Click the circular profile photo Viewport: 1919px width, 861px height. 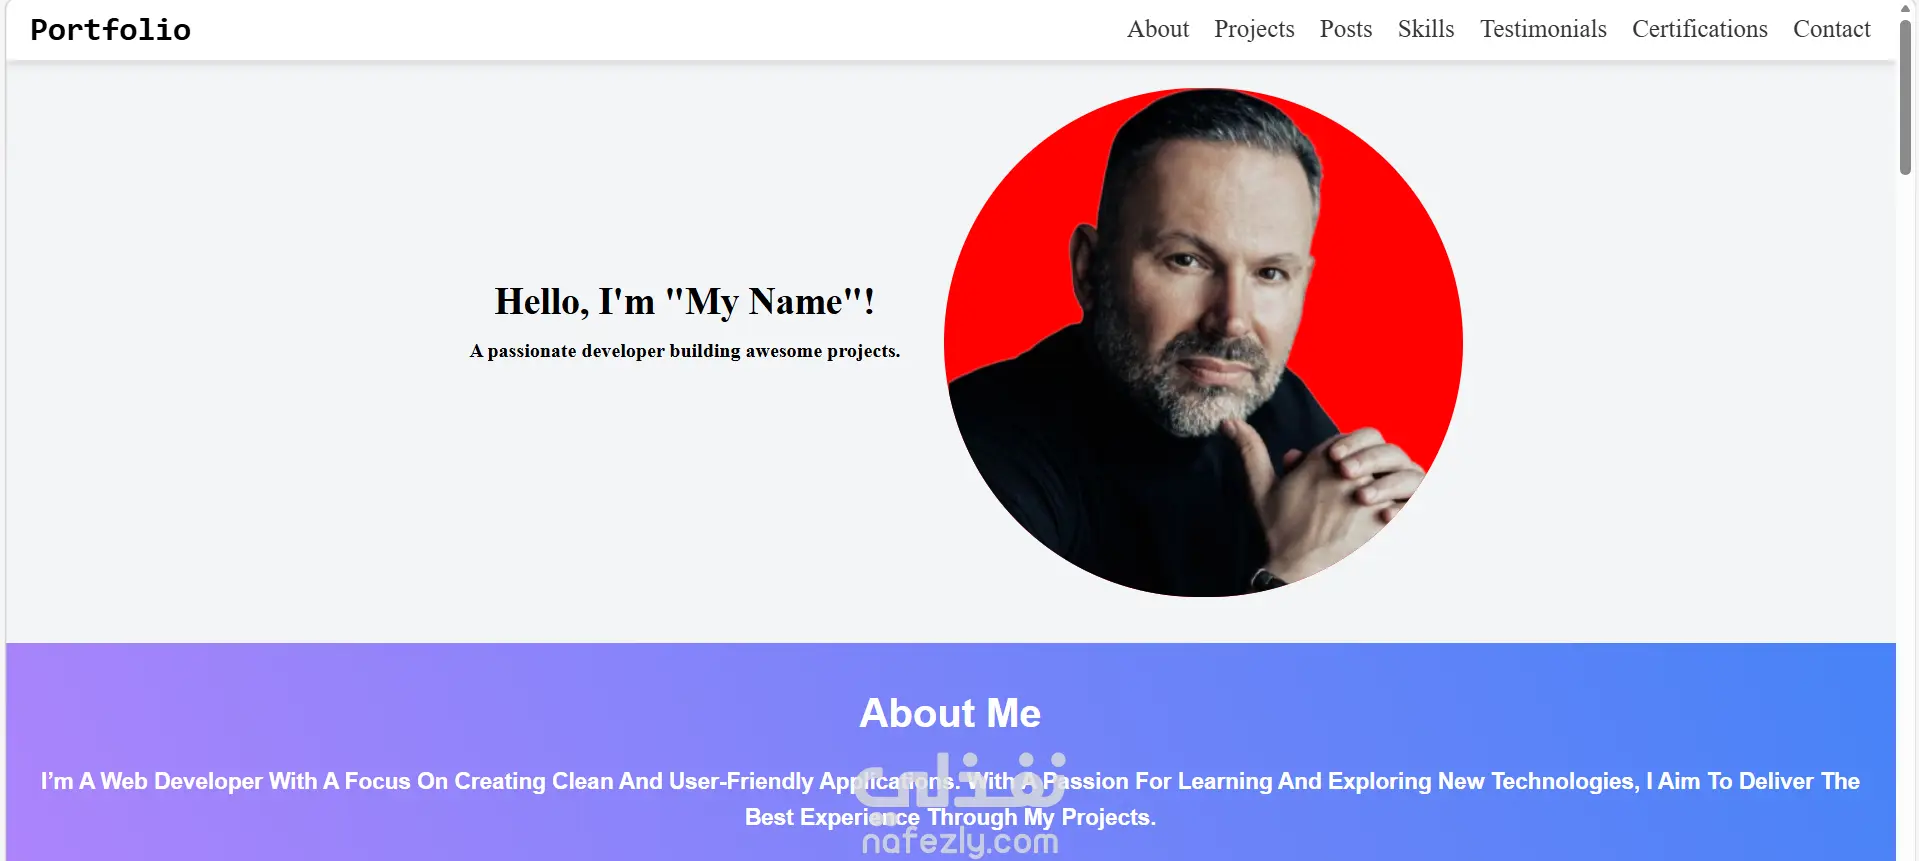1203,343
